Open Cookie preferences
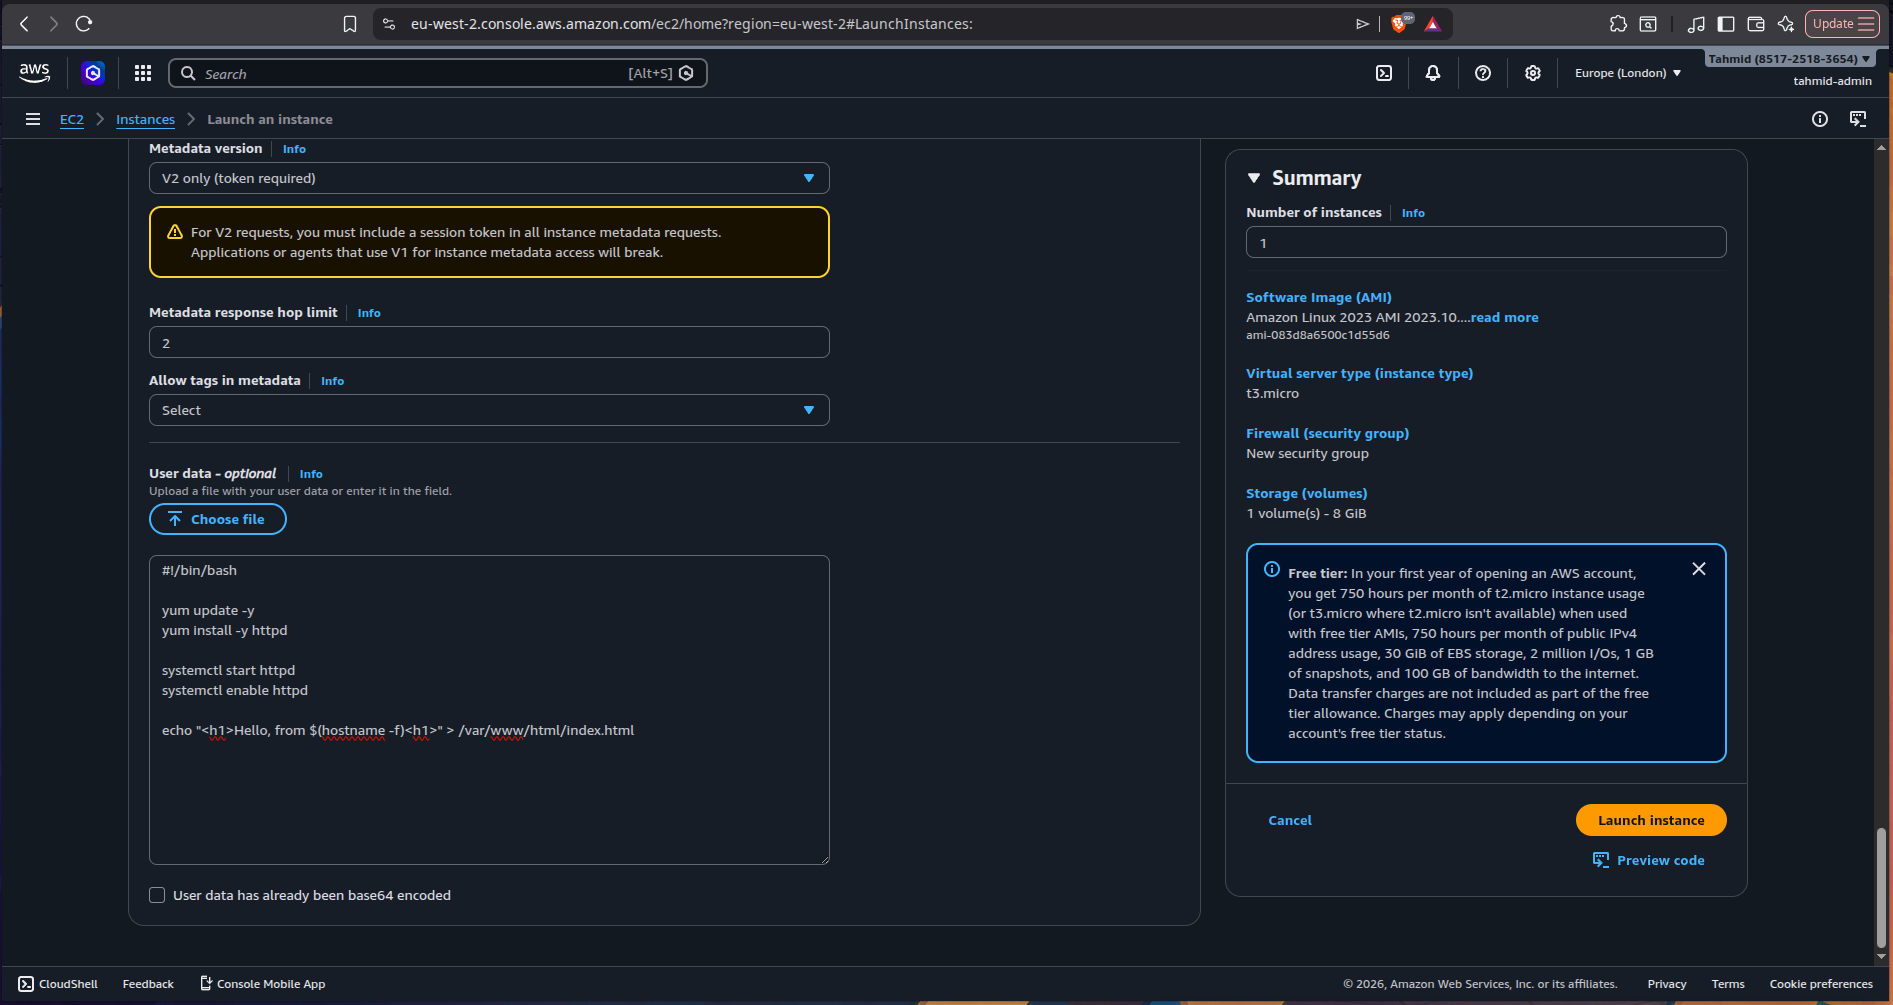The height and width of the screenshot is (1005, 1893). 1821,984
